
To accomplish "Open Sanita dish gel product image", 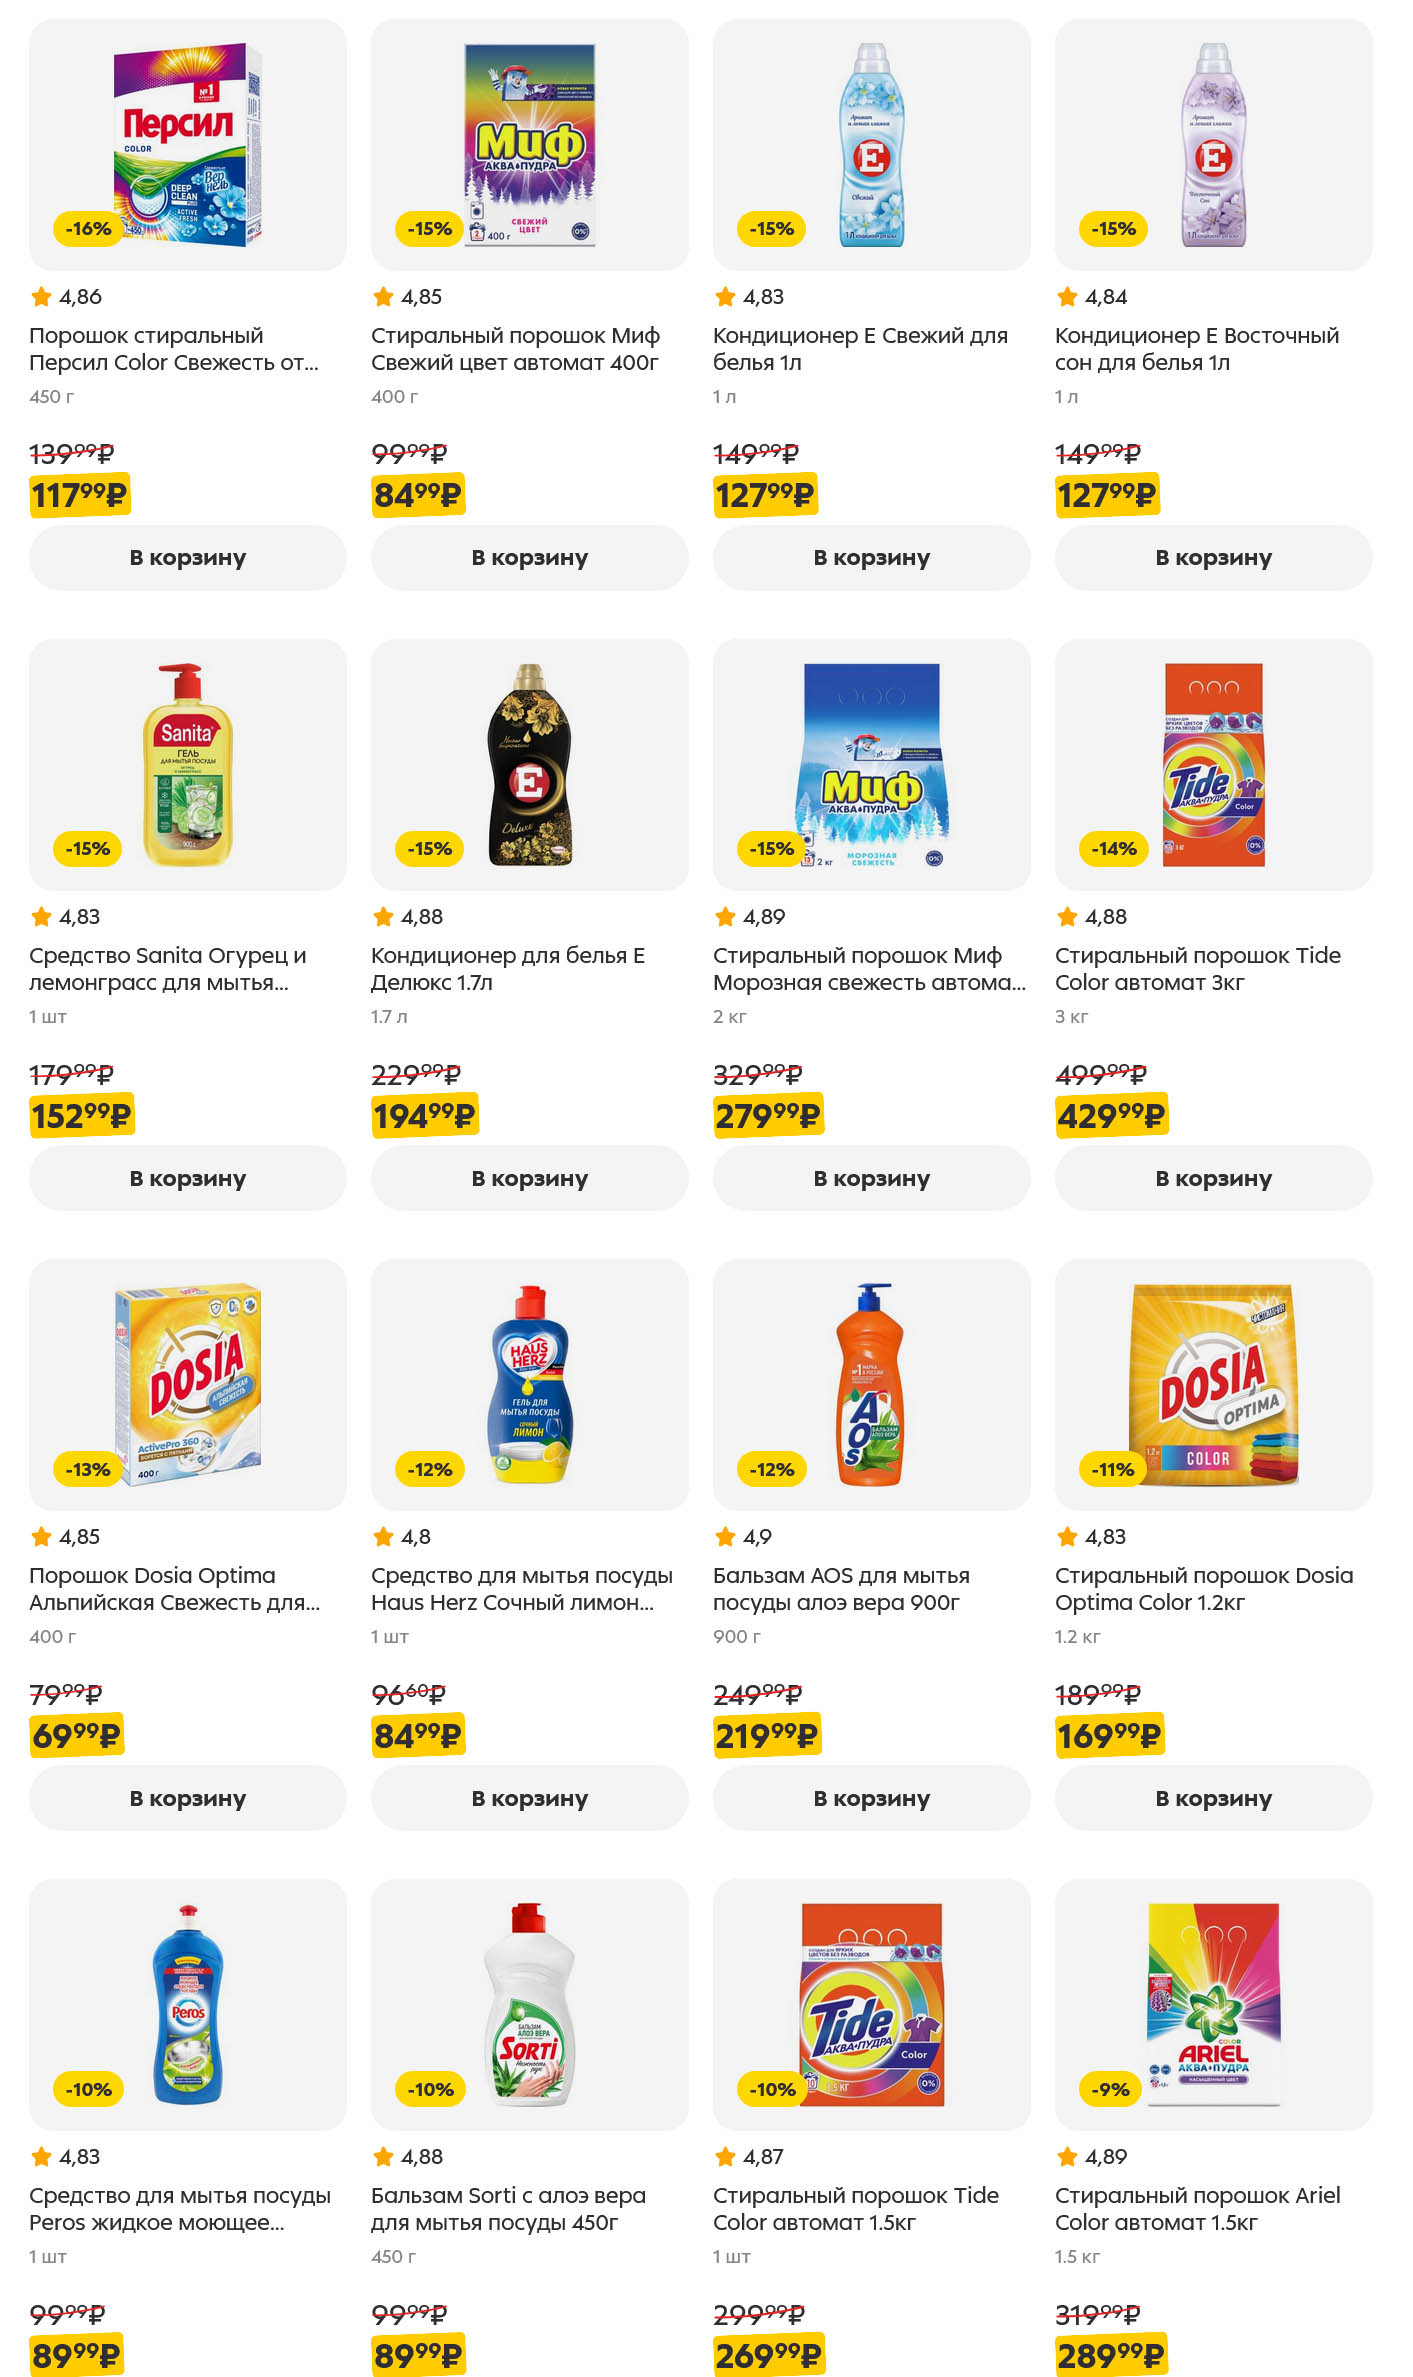I will point(187,765).
